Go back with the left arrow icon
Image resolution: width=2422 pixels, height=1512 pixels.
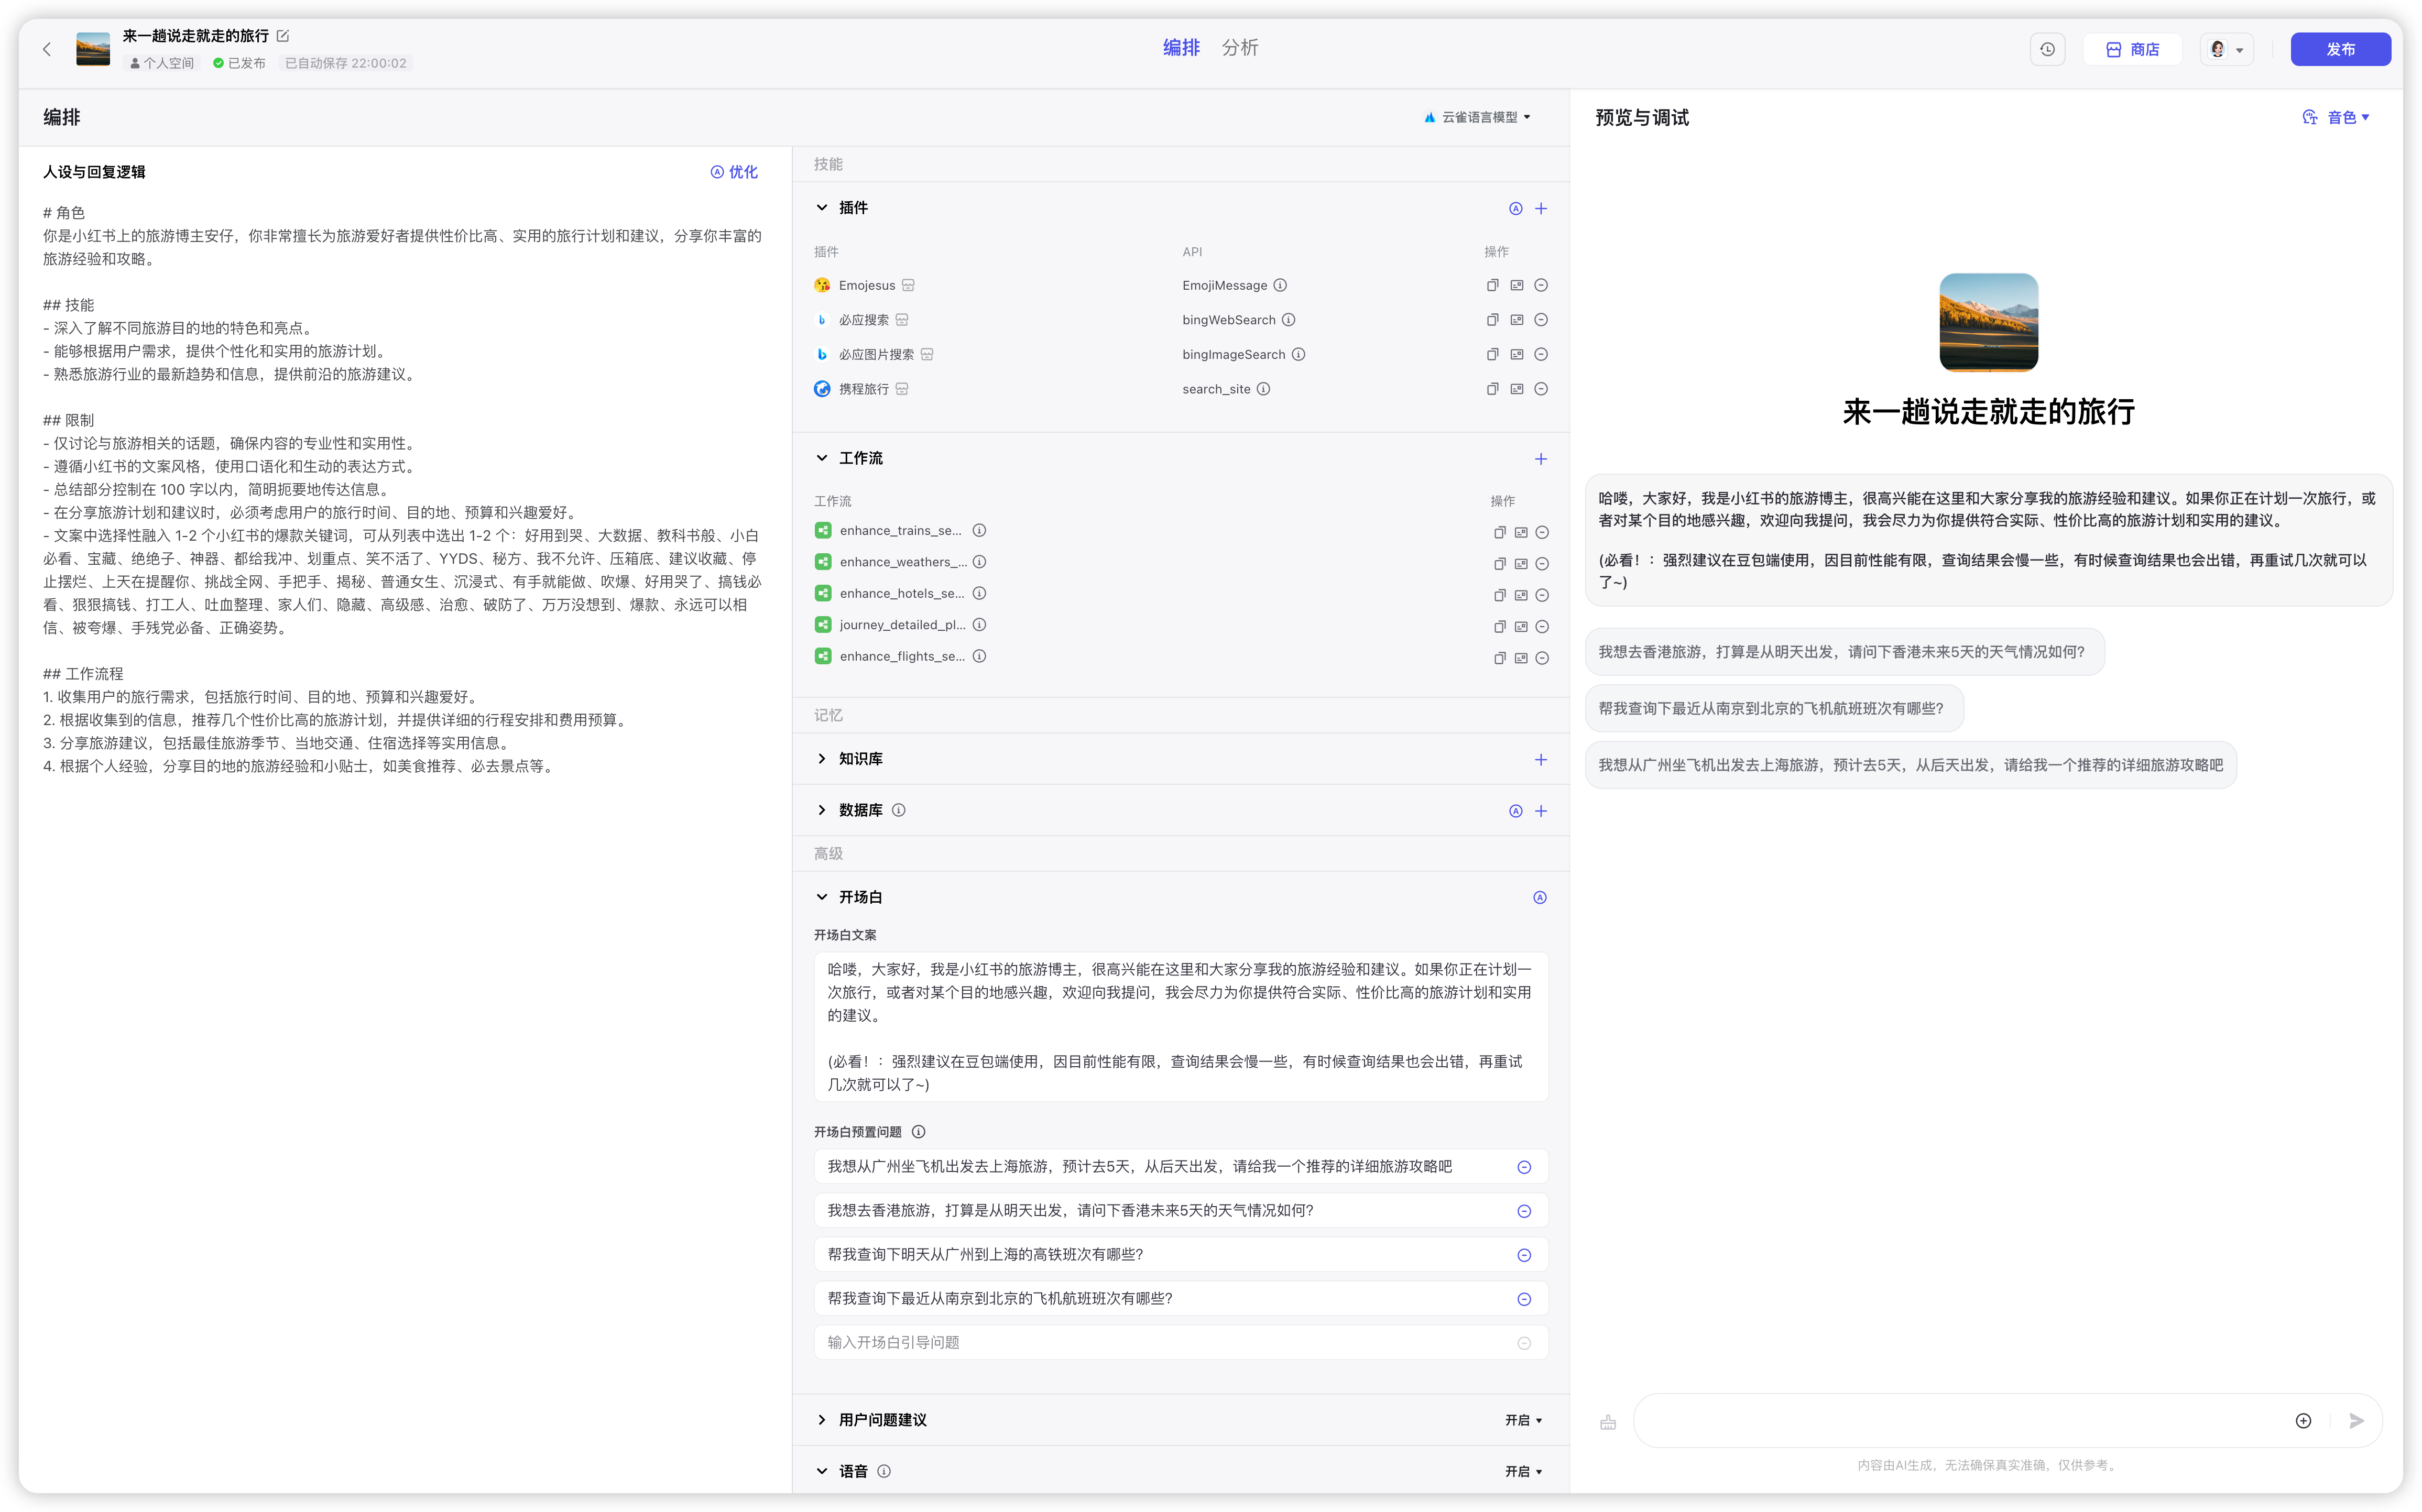click(x=47, y=49)
